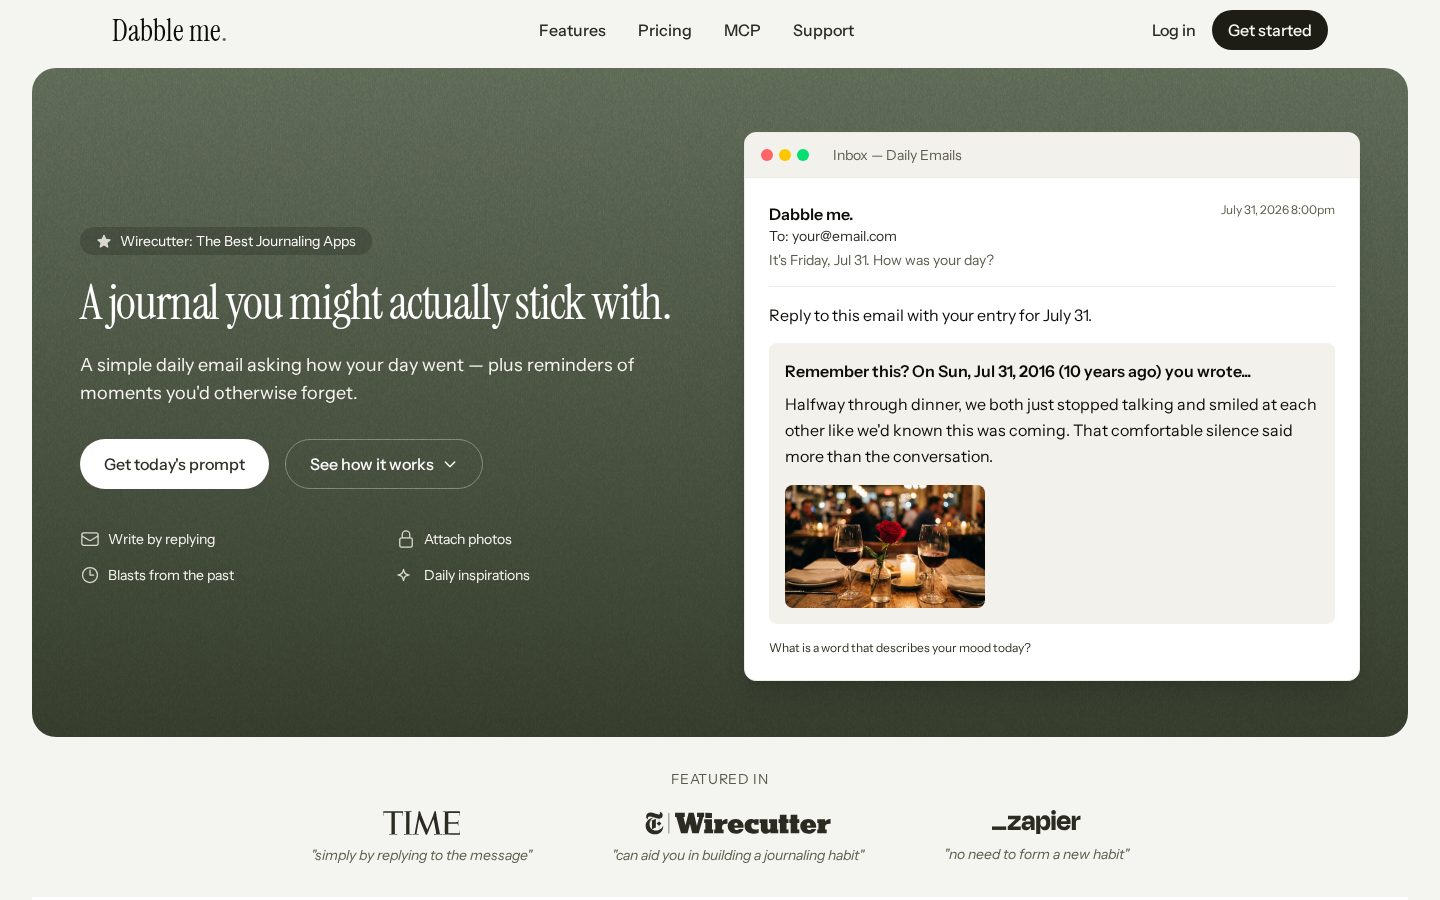Click the sparkle icon beside Daily inspirations
This screenshot has width=1440, height=900.
(404, 575)
